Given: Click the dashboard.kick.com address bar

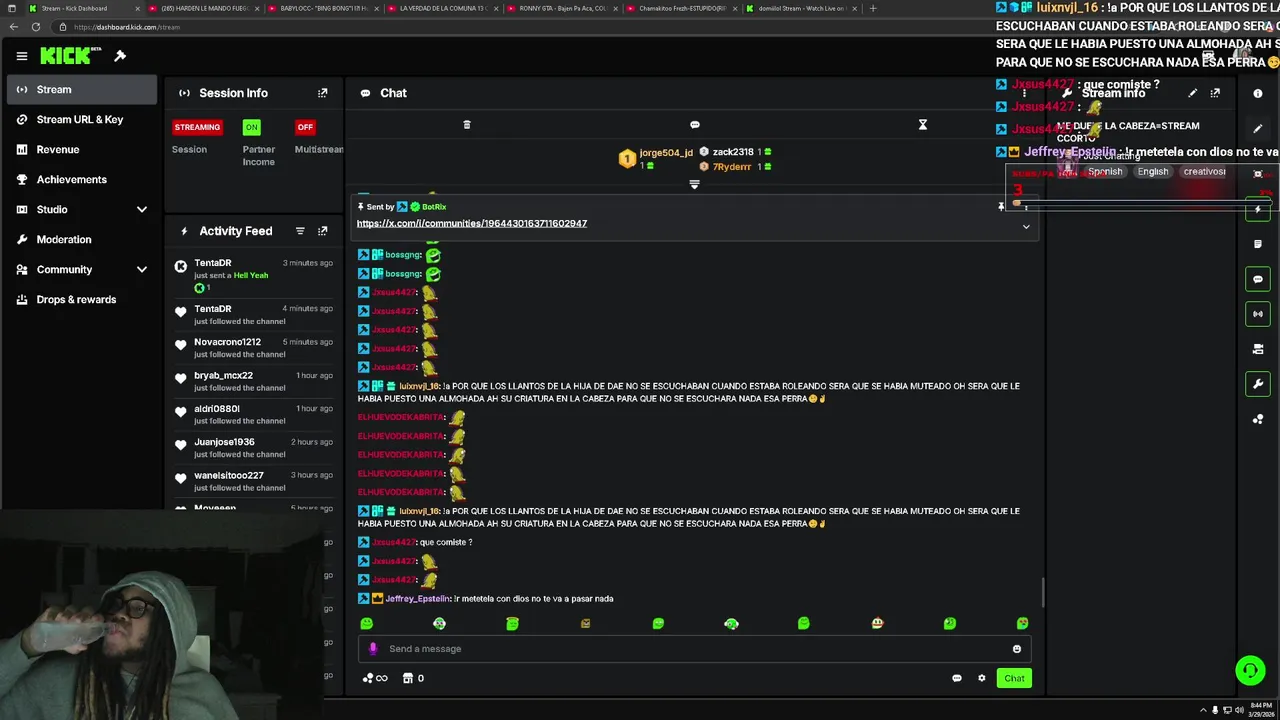Looking at the screenshot, I should tap(126, 27).
